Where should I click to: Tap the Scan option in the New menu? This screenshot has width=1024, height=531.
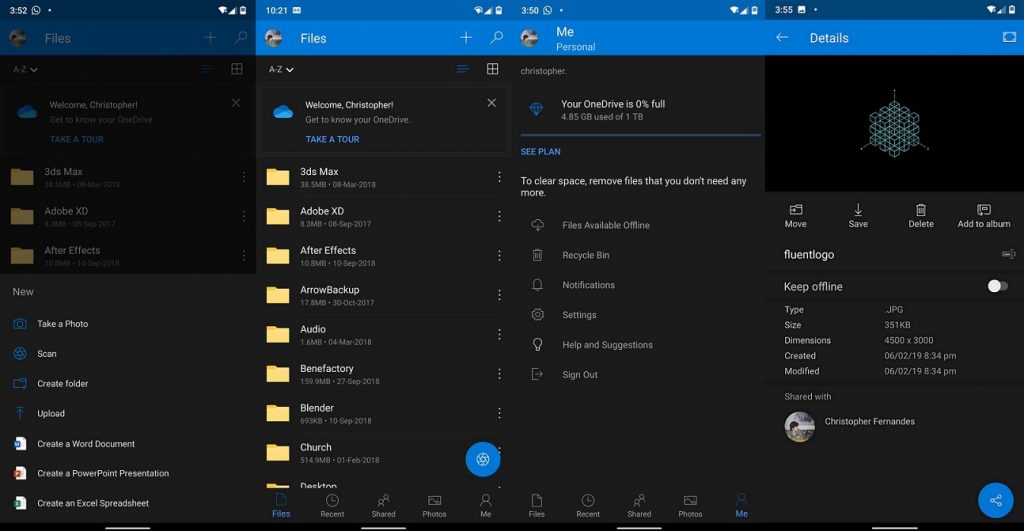[47, 354]
